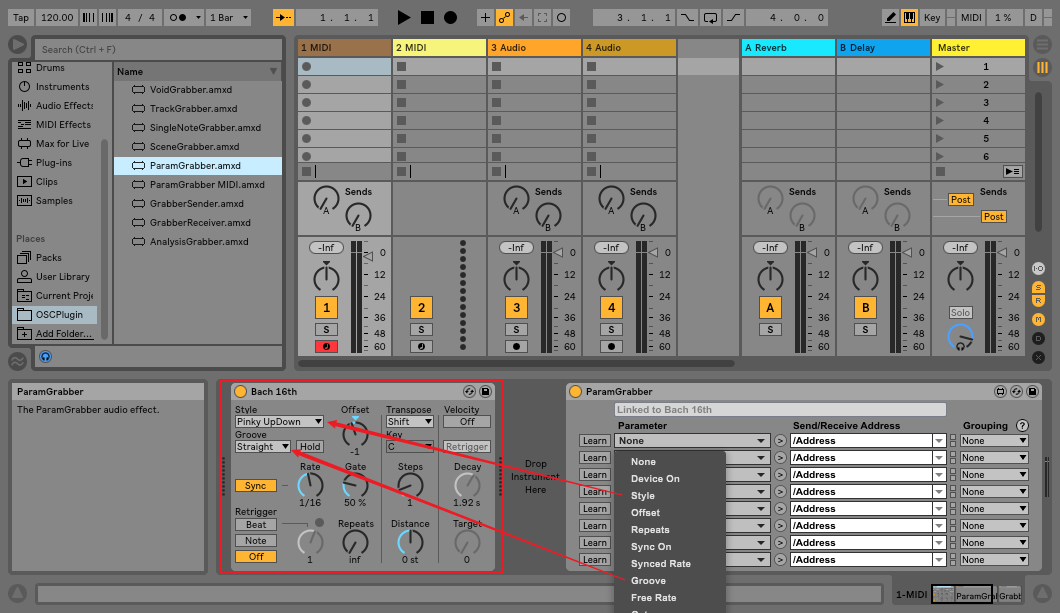Image resolution: width=1060 pixels, height=613 pixels.
Task: Click Back to Arrangement button in Master column
Action: coord(1012,172)
